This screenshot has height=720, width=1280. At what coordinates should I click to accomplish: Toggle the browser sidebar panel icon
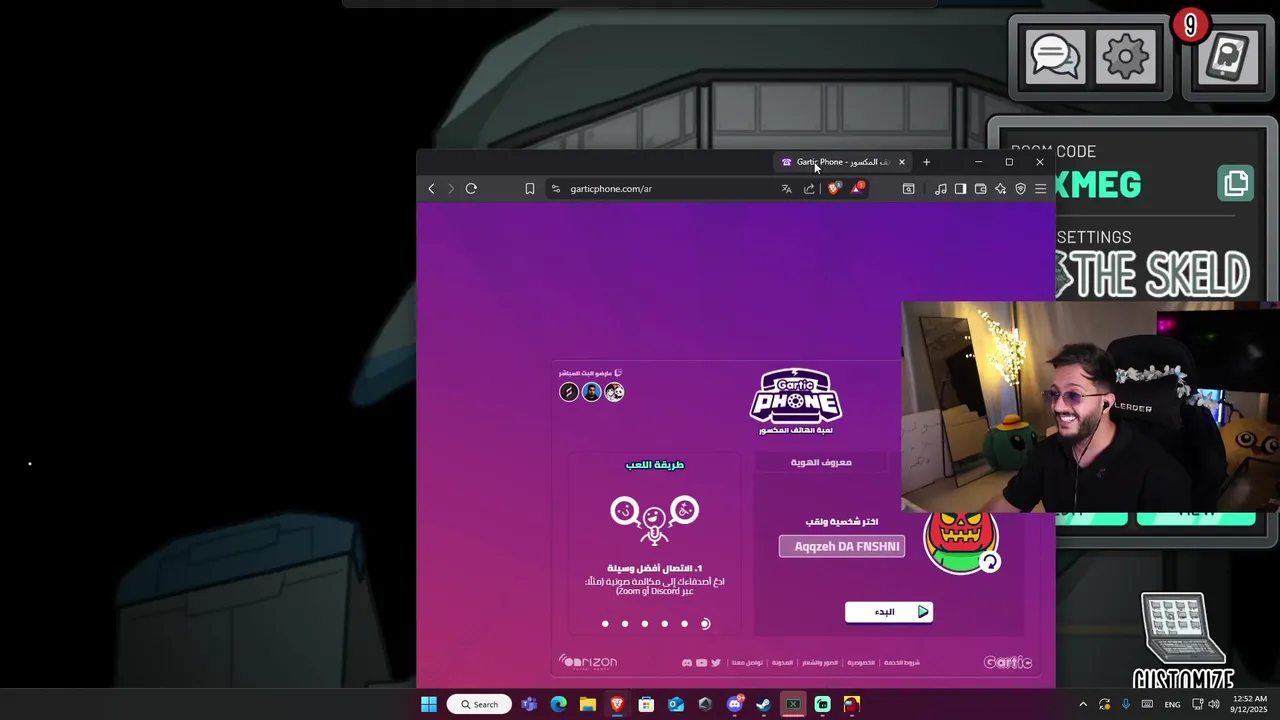click(x=960, y=188)
